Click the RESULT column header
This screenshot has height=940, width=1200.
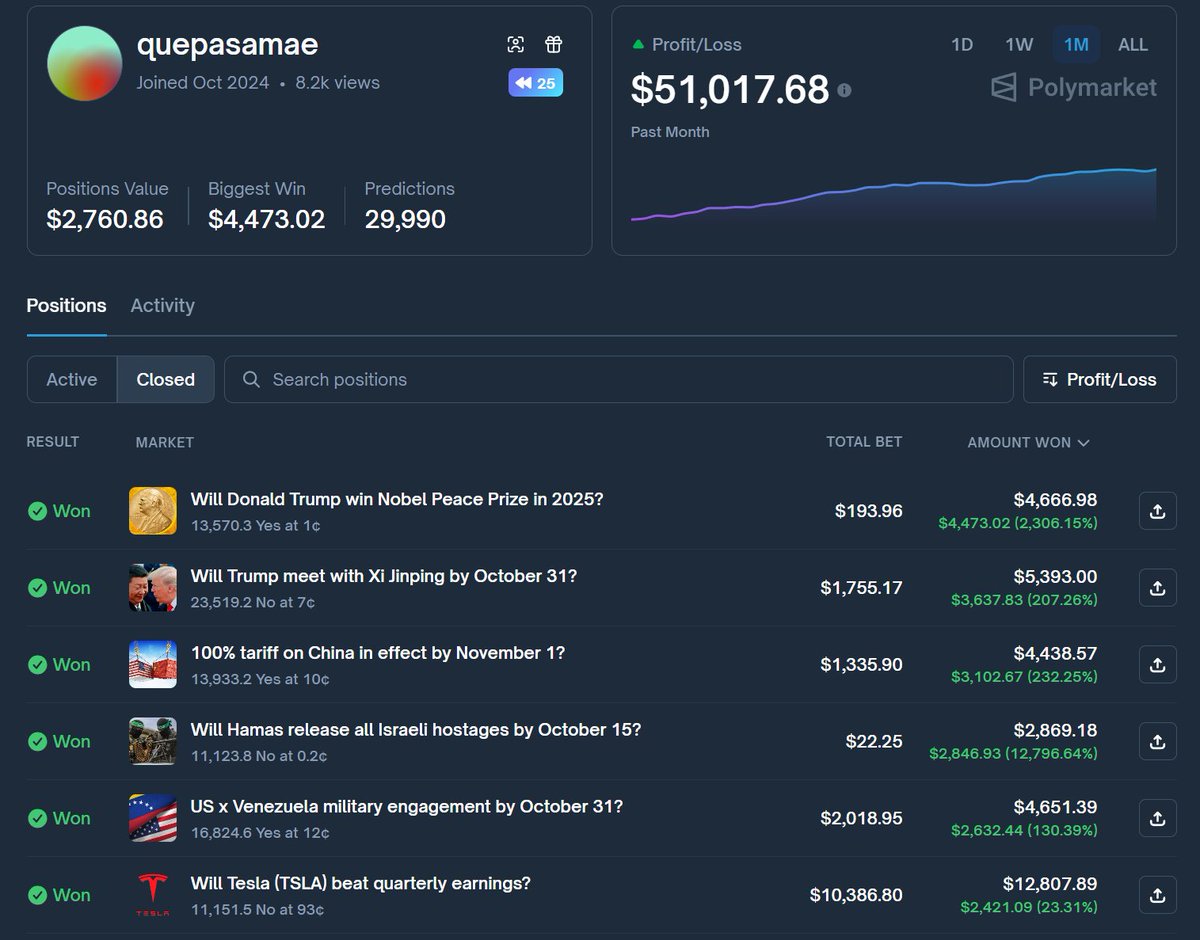[52, 441]
